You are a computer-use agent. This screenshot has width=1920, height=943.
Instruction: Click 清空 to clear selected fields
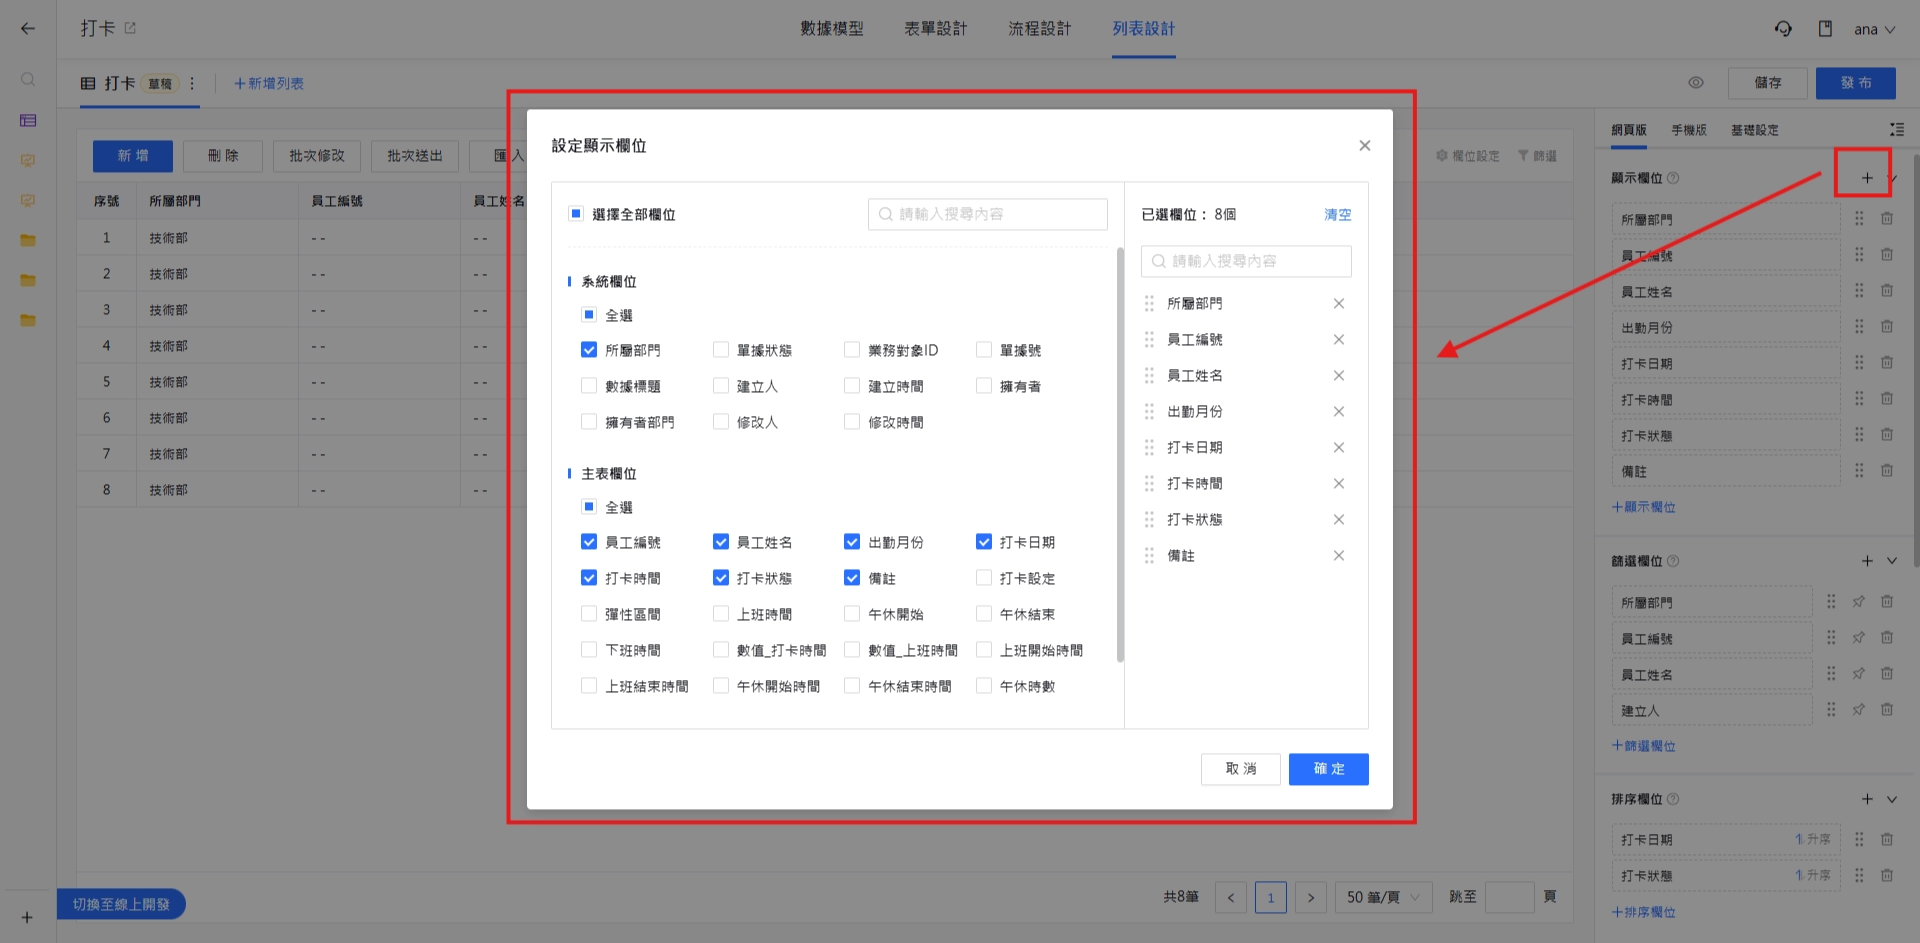pyautogui.click(x=1338, y=214)
